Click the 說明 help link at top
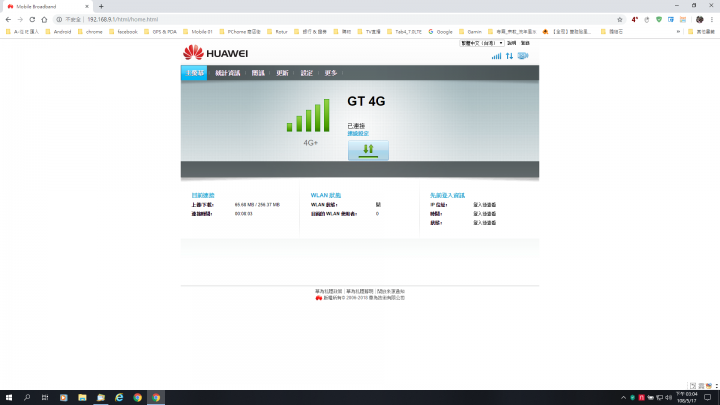 (512, 43)
